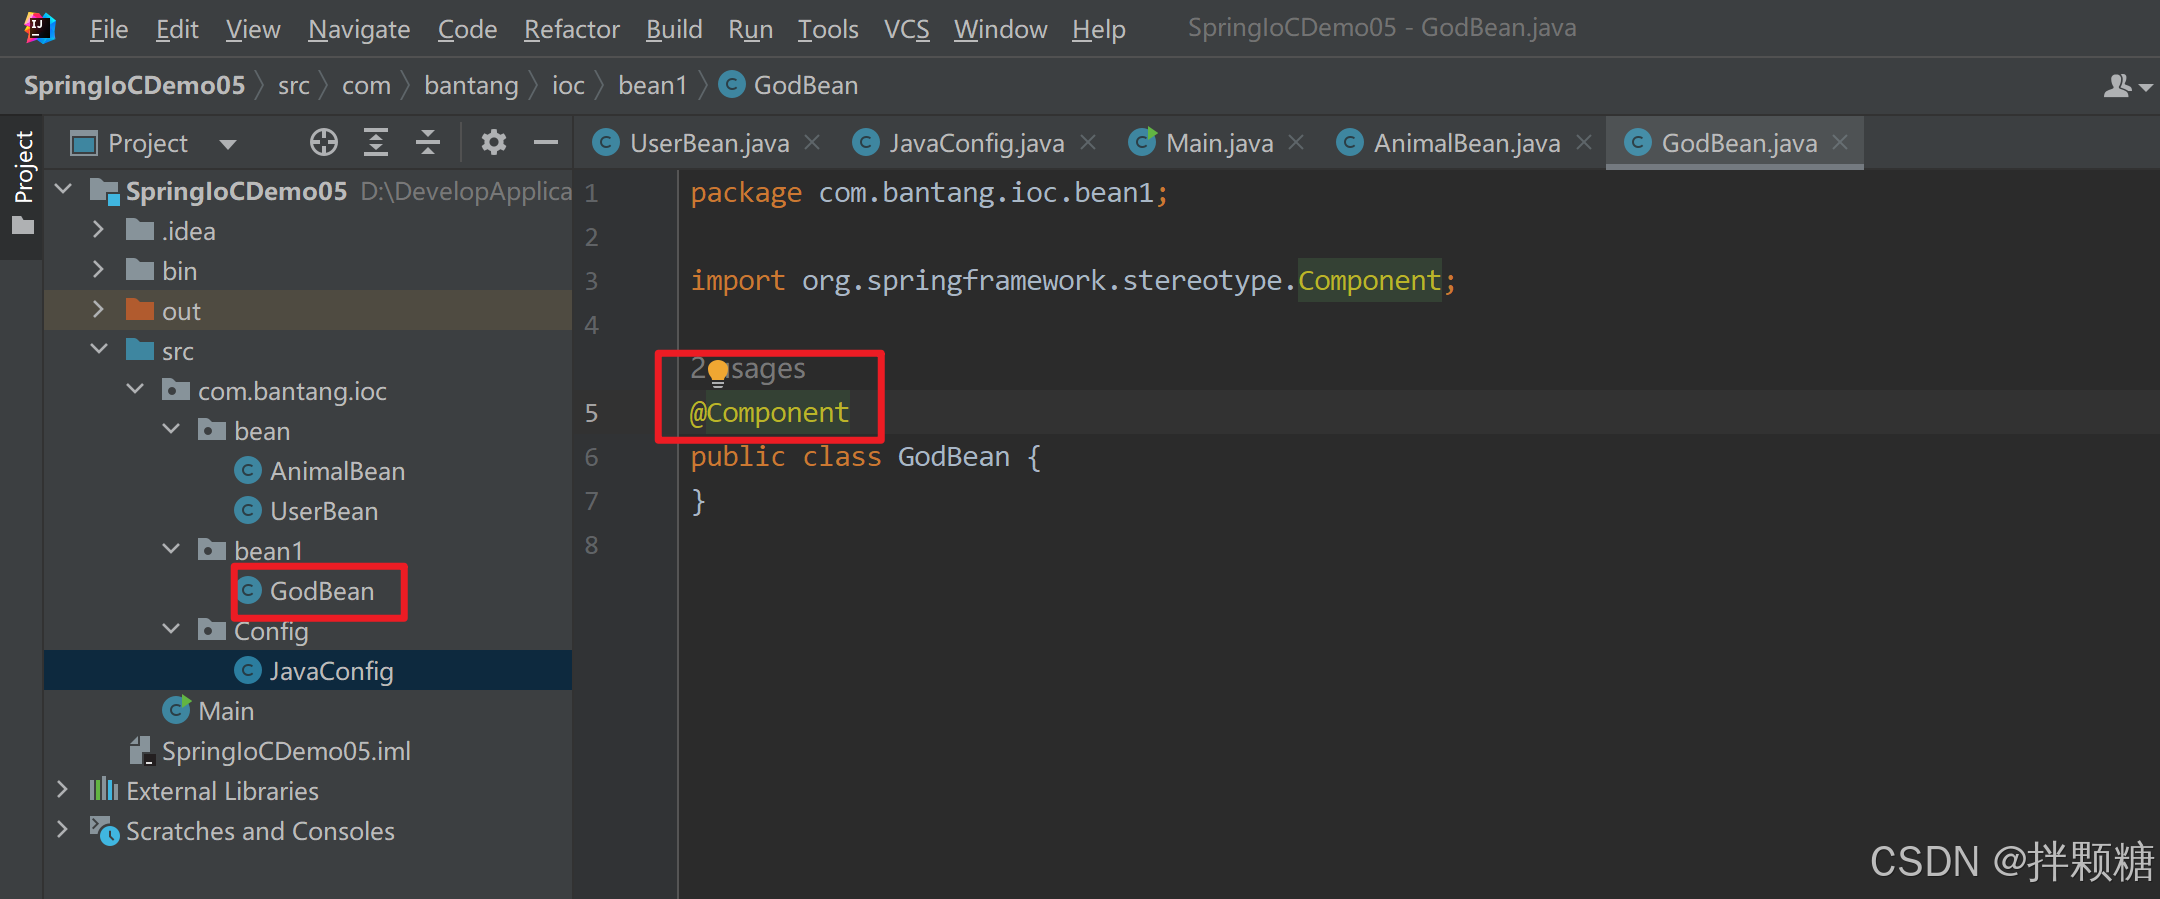This screenshot has height=899, width=2160.
Task: Switch to JavaConfig.java tab
Action: pyautogui.click(x=976, y=143)
